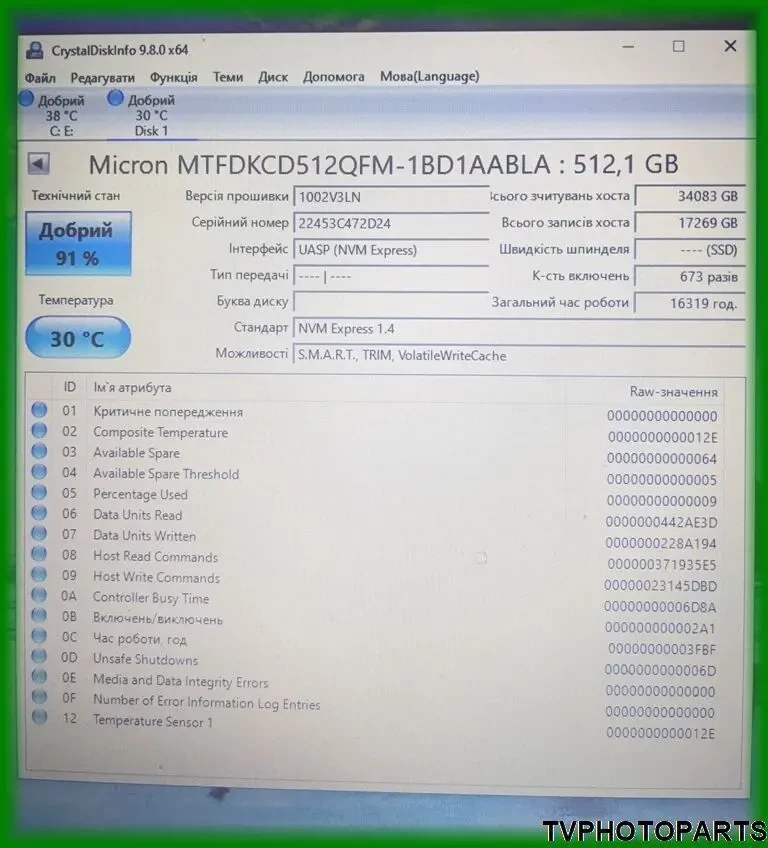Click the NVM Express 1.4 standard field

519,329
